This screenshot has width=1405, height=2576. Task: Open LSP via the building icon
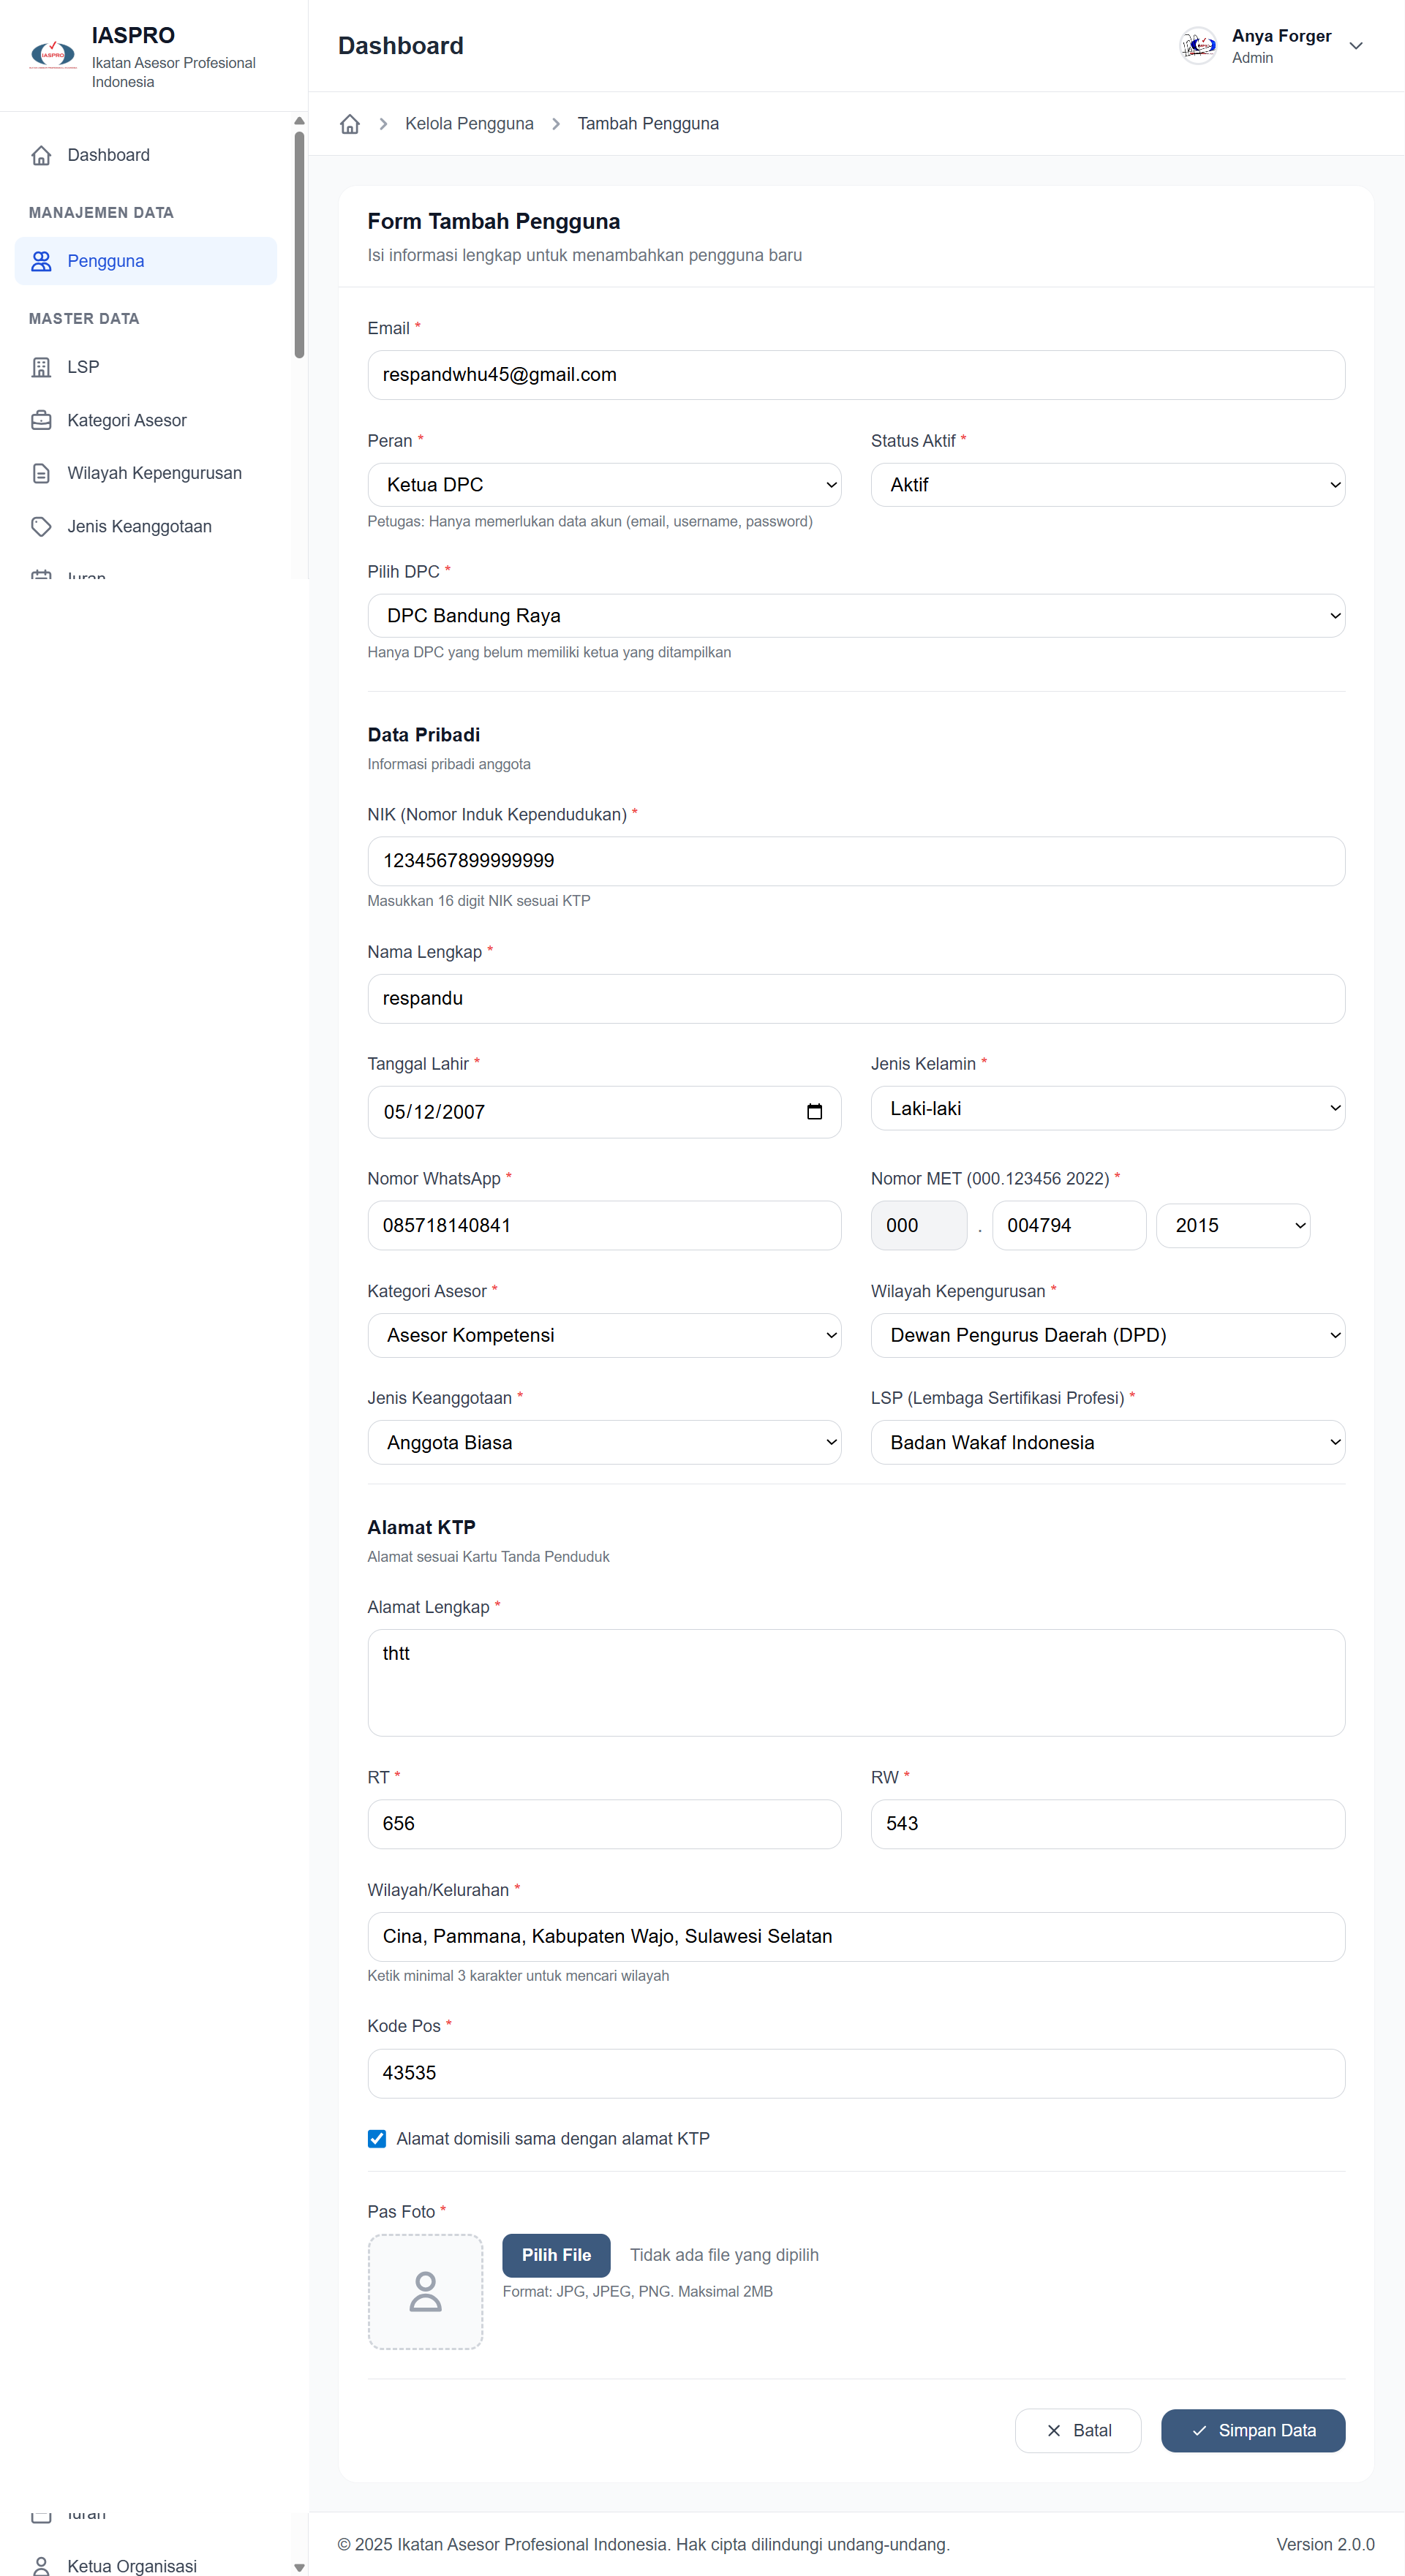(41, 367)
